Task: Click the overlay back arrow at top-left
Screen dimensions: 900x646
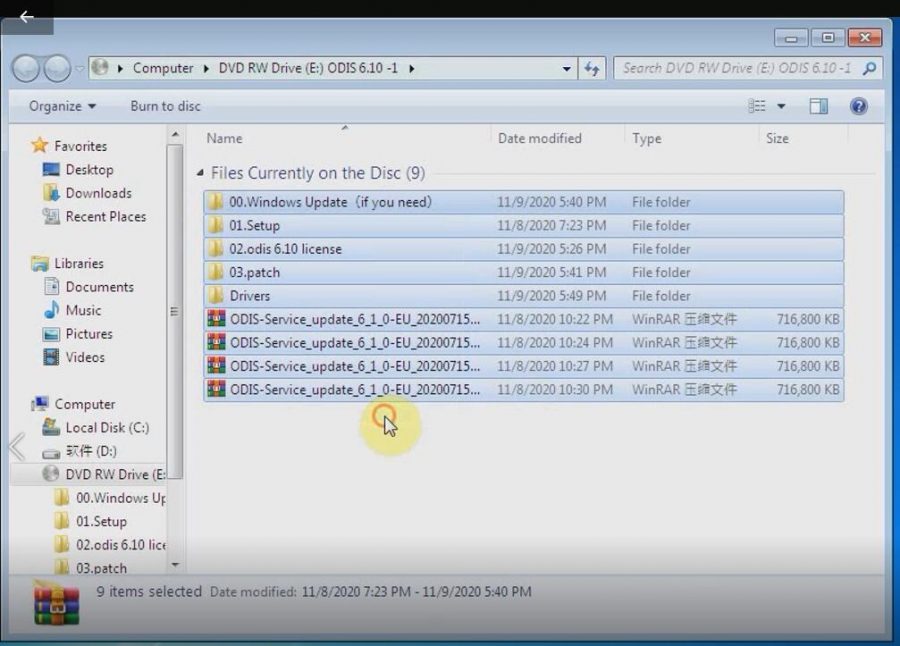Action: coord(26,17)
